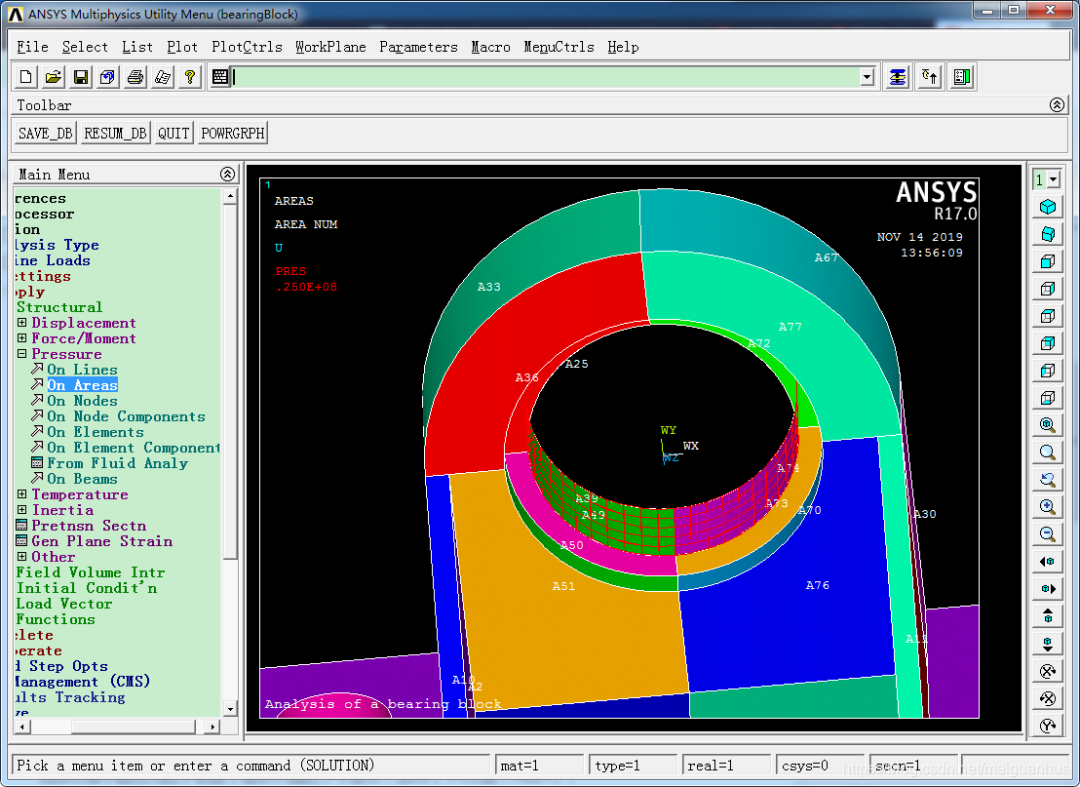Expand the Temperature tree node
Viewport: 1080px width, 787px height.
tap(22, 494)
